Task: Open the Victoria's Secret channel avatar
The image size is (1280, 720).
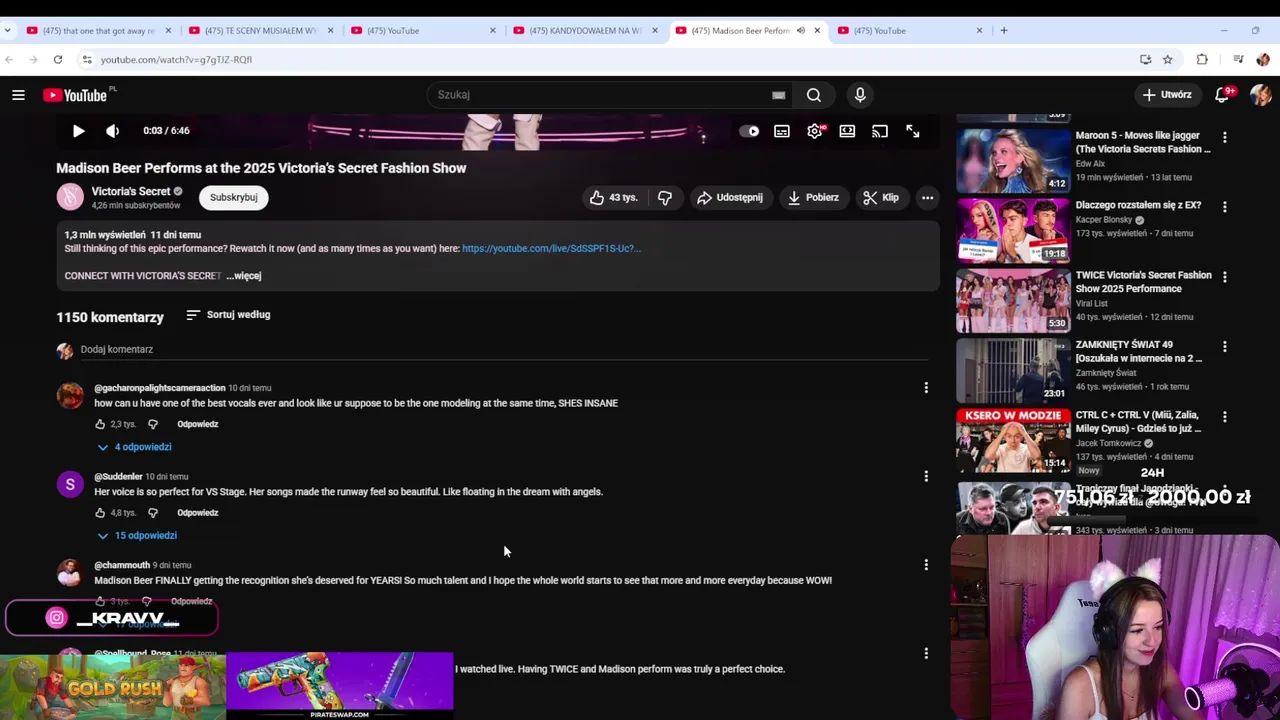Action: click(70, 197)
